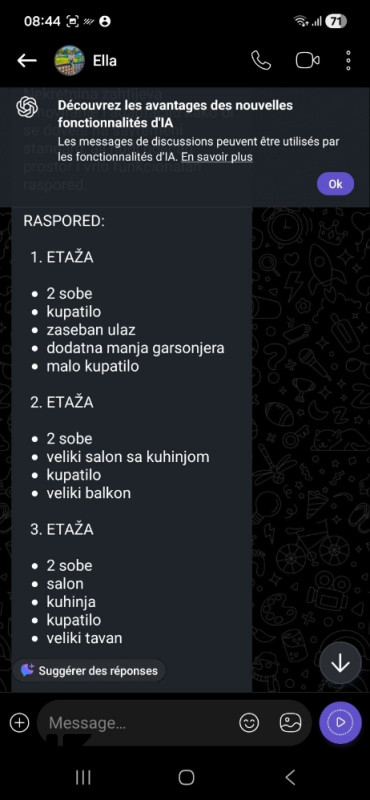The image size is (370, 800).
Task: Tap the Ok button on the AI banner
Action: click(335, 184)
